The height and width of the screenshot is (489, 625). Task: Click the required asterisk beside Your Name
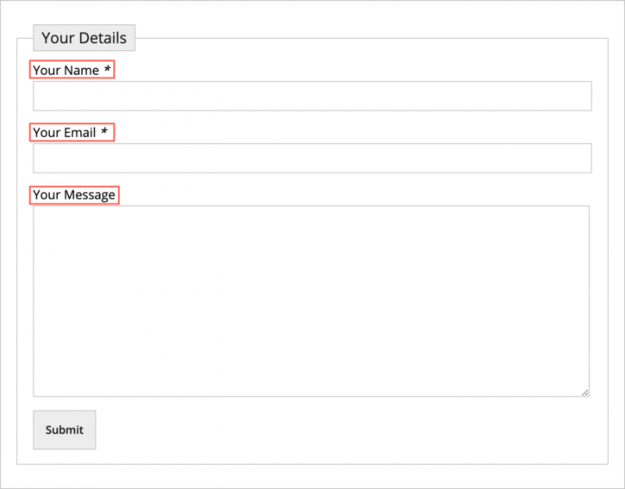108,71
